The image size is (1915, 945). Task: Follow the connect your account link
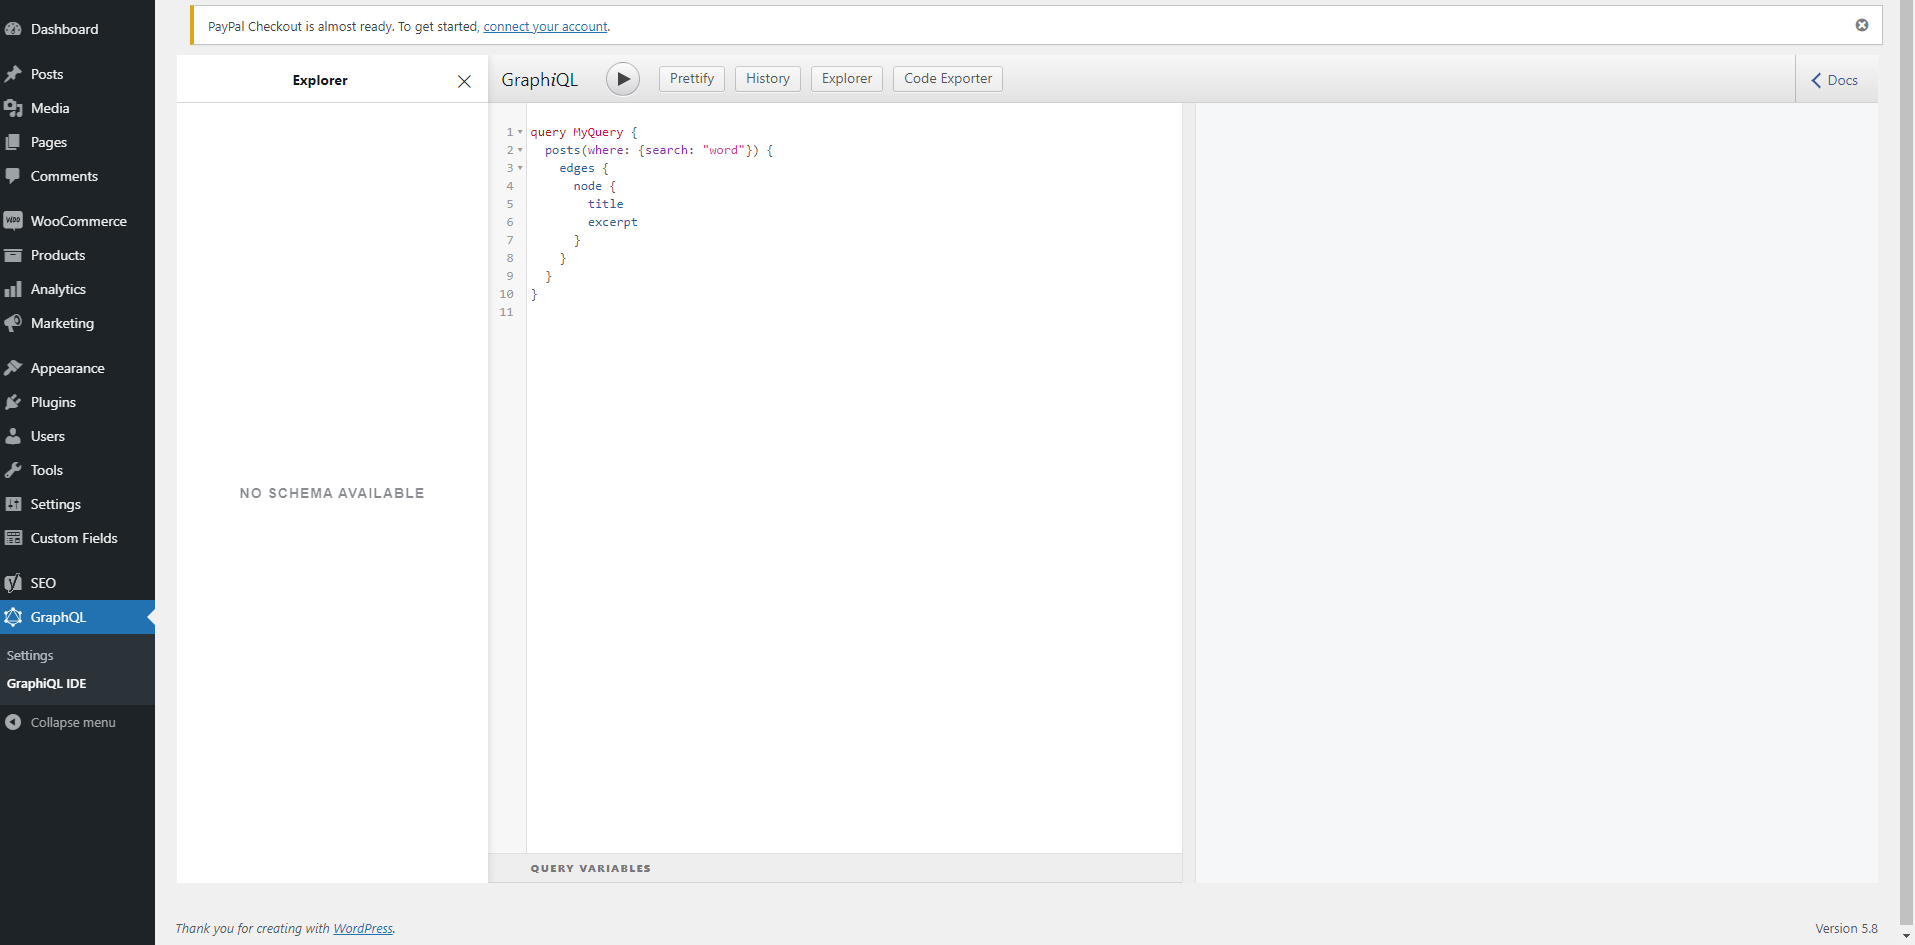(x=545, y=27)
